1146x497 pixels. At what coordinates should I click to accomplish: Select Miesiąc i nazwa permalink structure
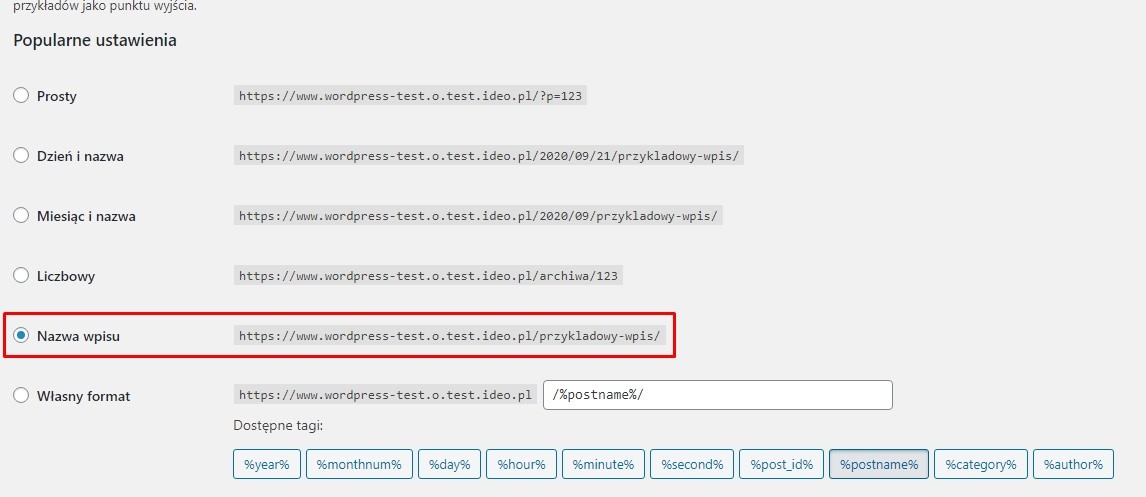(21, 216)
